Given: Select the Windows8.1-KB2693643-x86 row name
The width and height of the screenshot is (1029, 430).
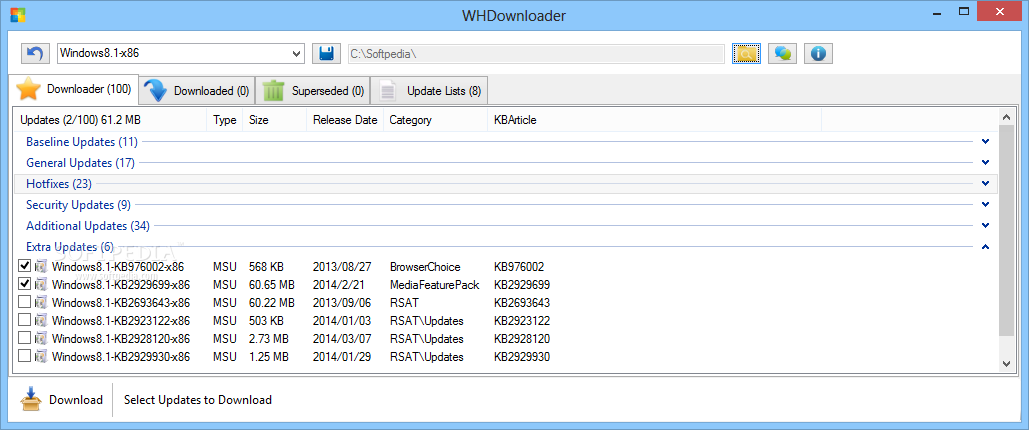Looking at the screenshot, I should (x=121, y=303).
